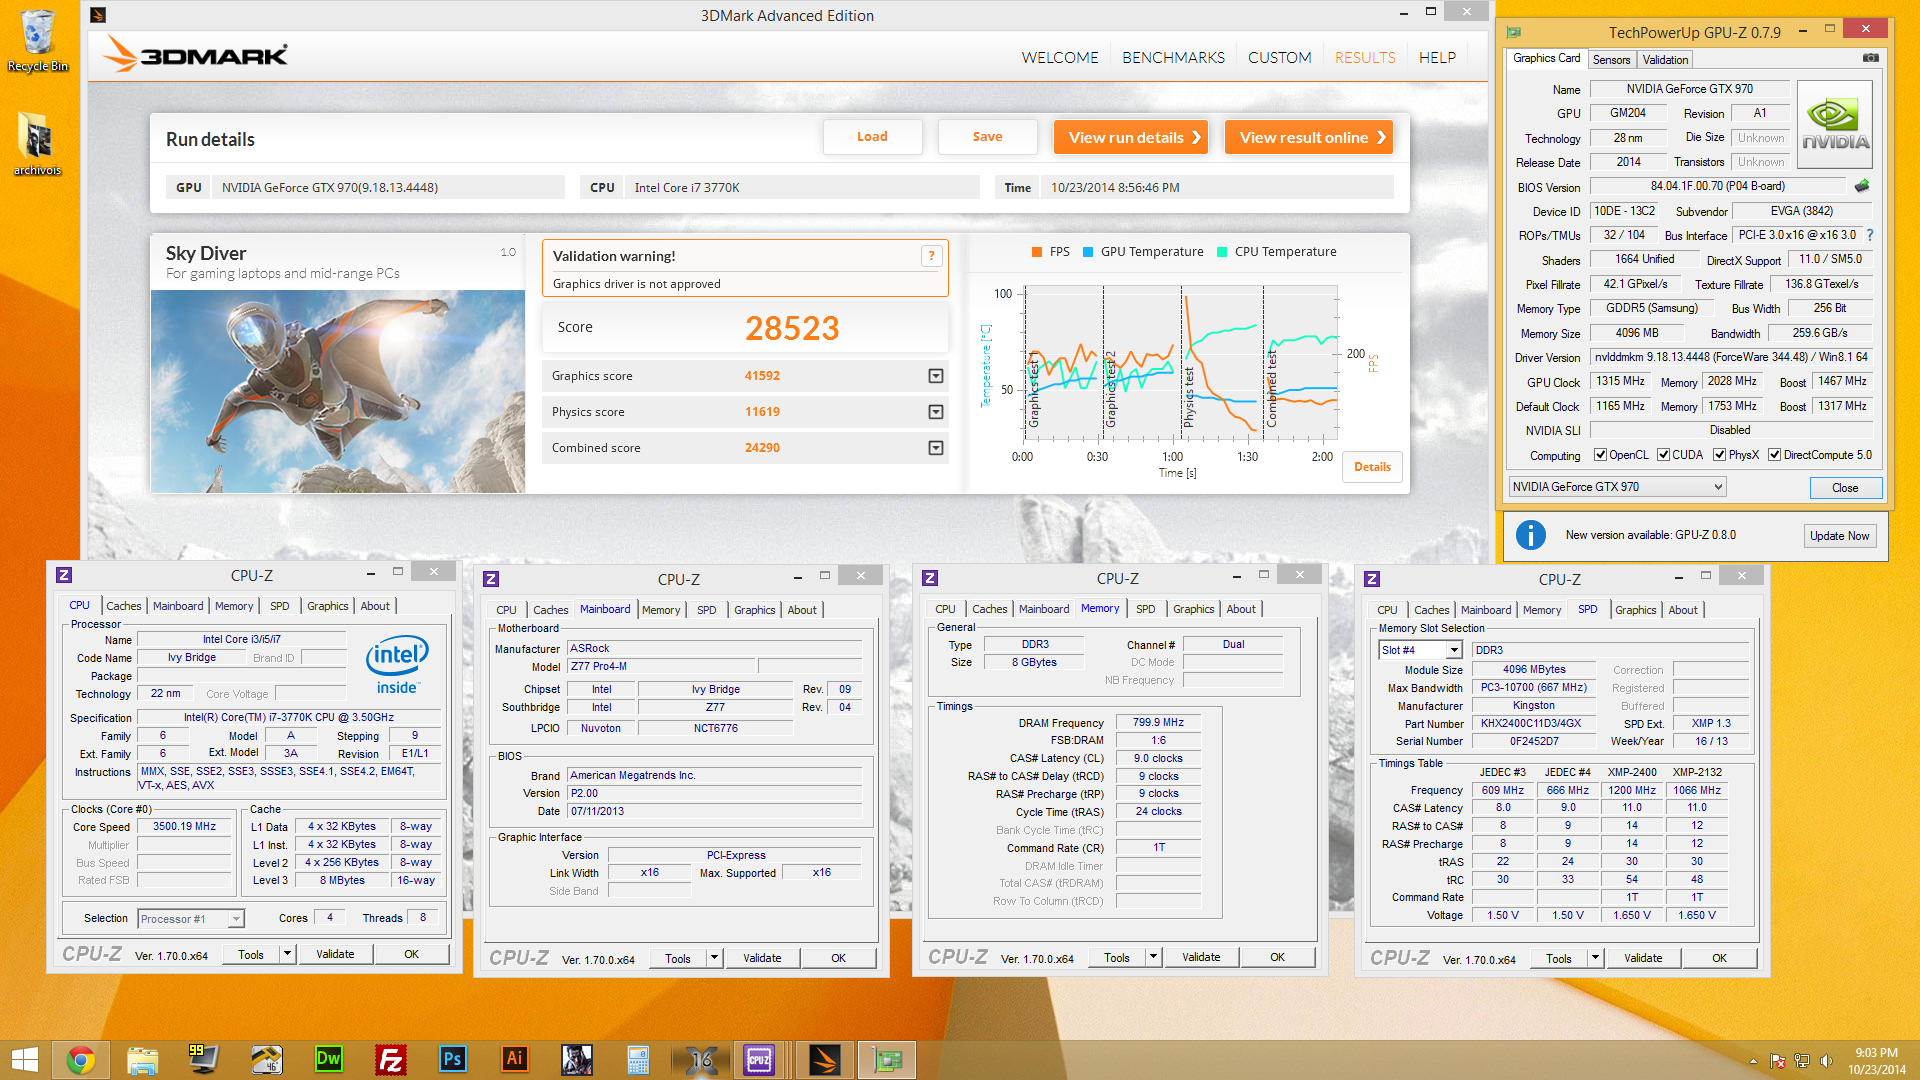This screenshot has height=1080, width=1920.
Task: Click the monitor 99 taskbar icon
Action: pyautogui.click(x=204, y=1060)
